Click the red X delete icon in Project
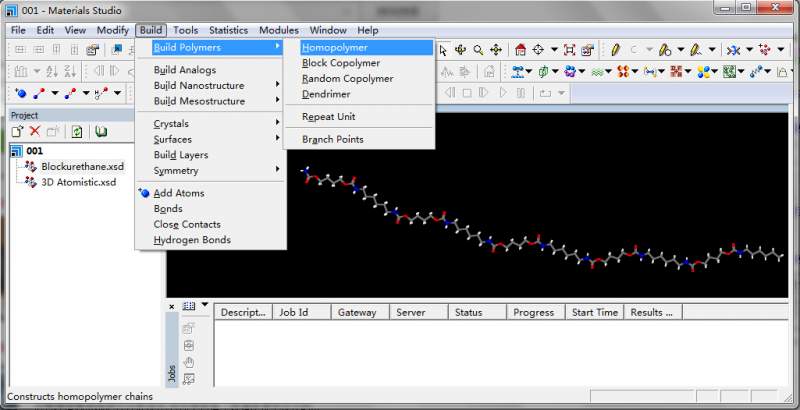The height and width of the screenshot is (410, 800). tap(35, 132)
